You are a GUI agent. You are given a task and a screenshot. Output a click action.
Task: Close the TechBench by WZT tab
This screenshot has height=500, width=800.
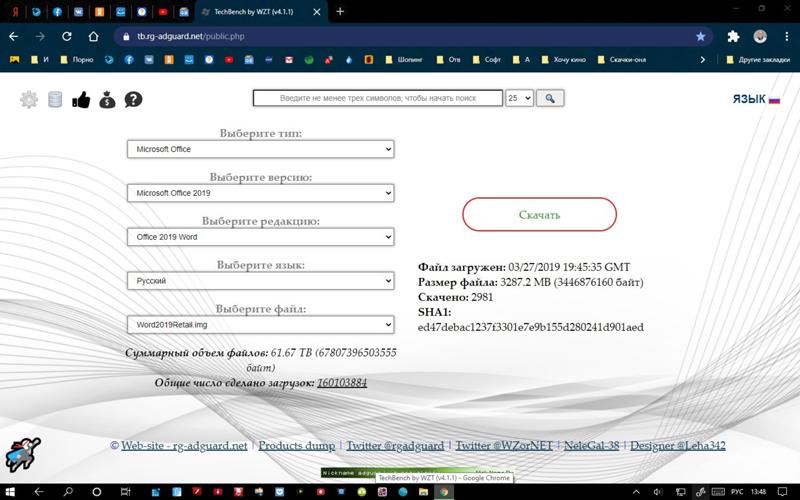[317, 11]
